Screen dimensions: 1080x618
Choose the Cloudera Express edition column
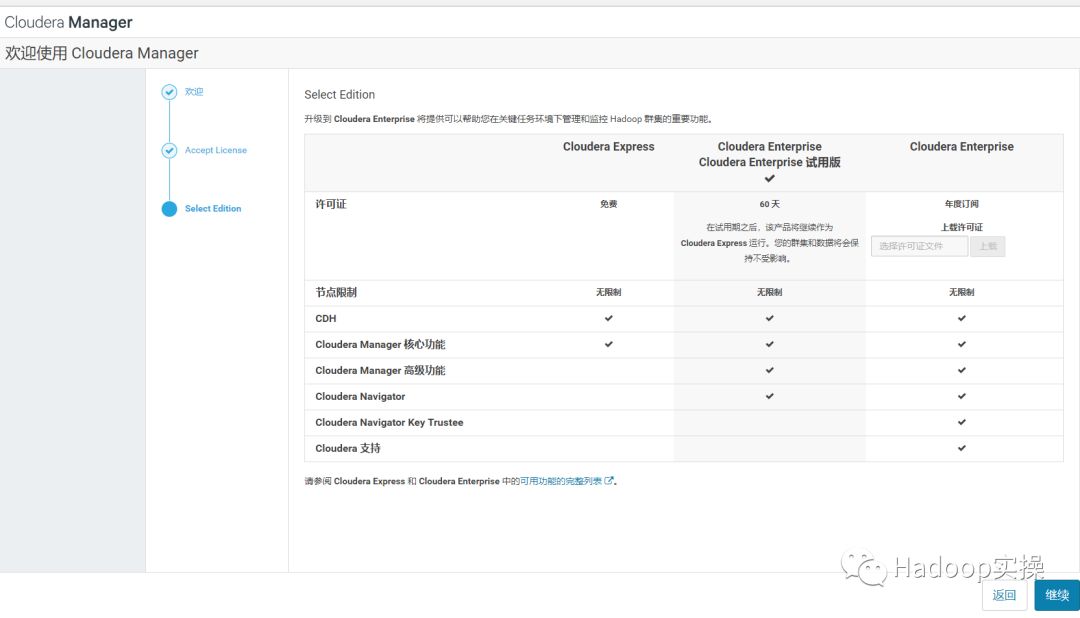tap(608, 147)
